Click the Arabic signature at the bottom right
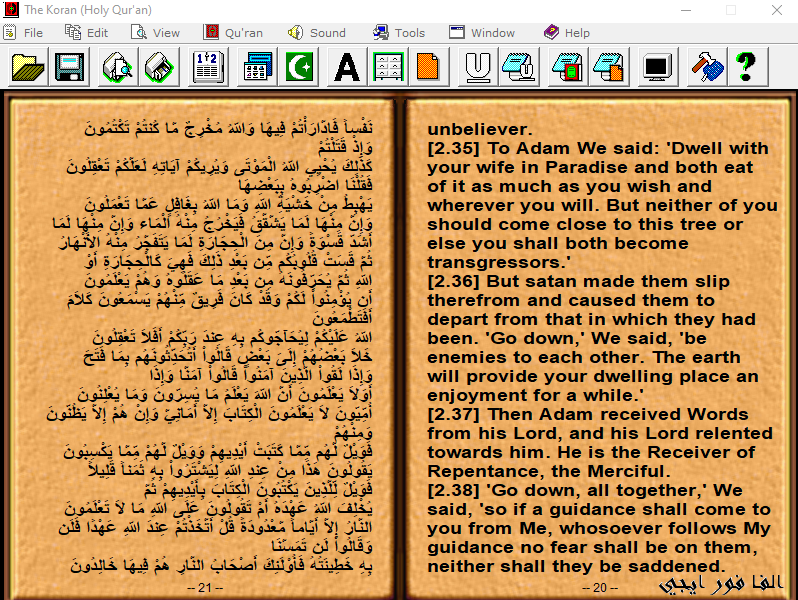Image resolution: width=798 pixels, height=600 pixels. 720,585
